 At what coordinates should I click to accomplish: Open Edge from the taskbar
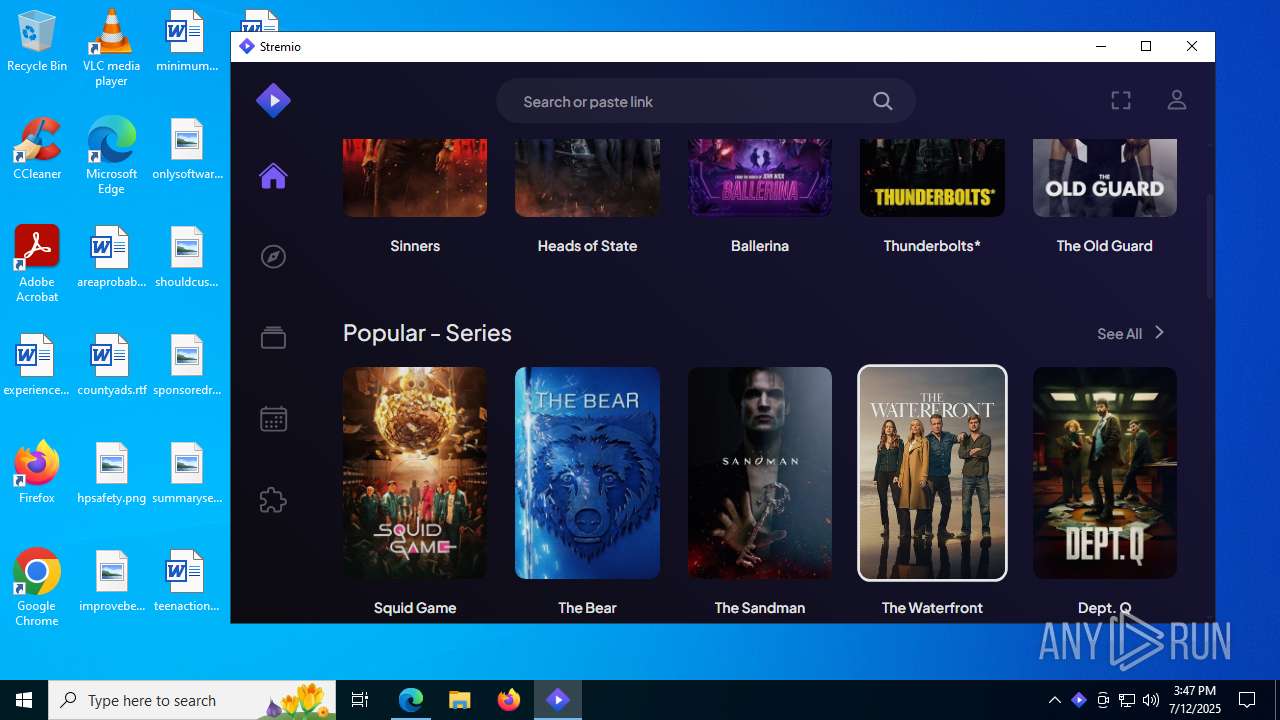tap(411, 700)
